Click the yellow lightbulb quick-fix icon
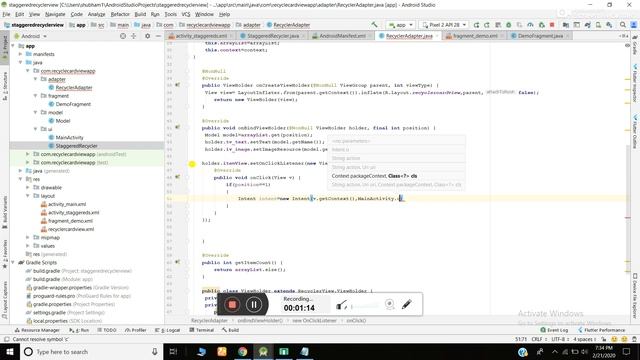Image resolution: width=640 pixels, height=360 pixels. point(192,164)
